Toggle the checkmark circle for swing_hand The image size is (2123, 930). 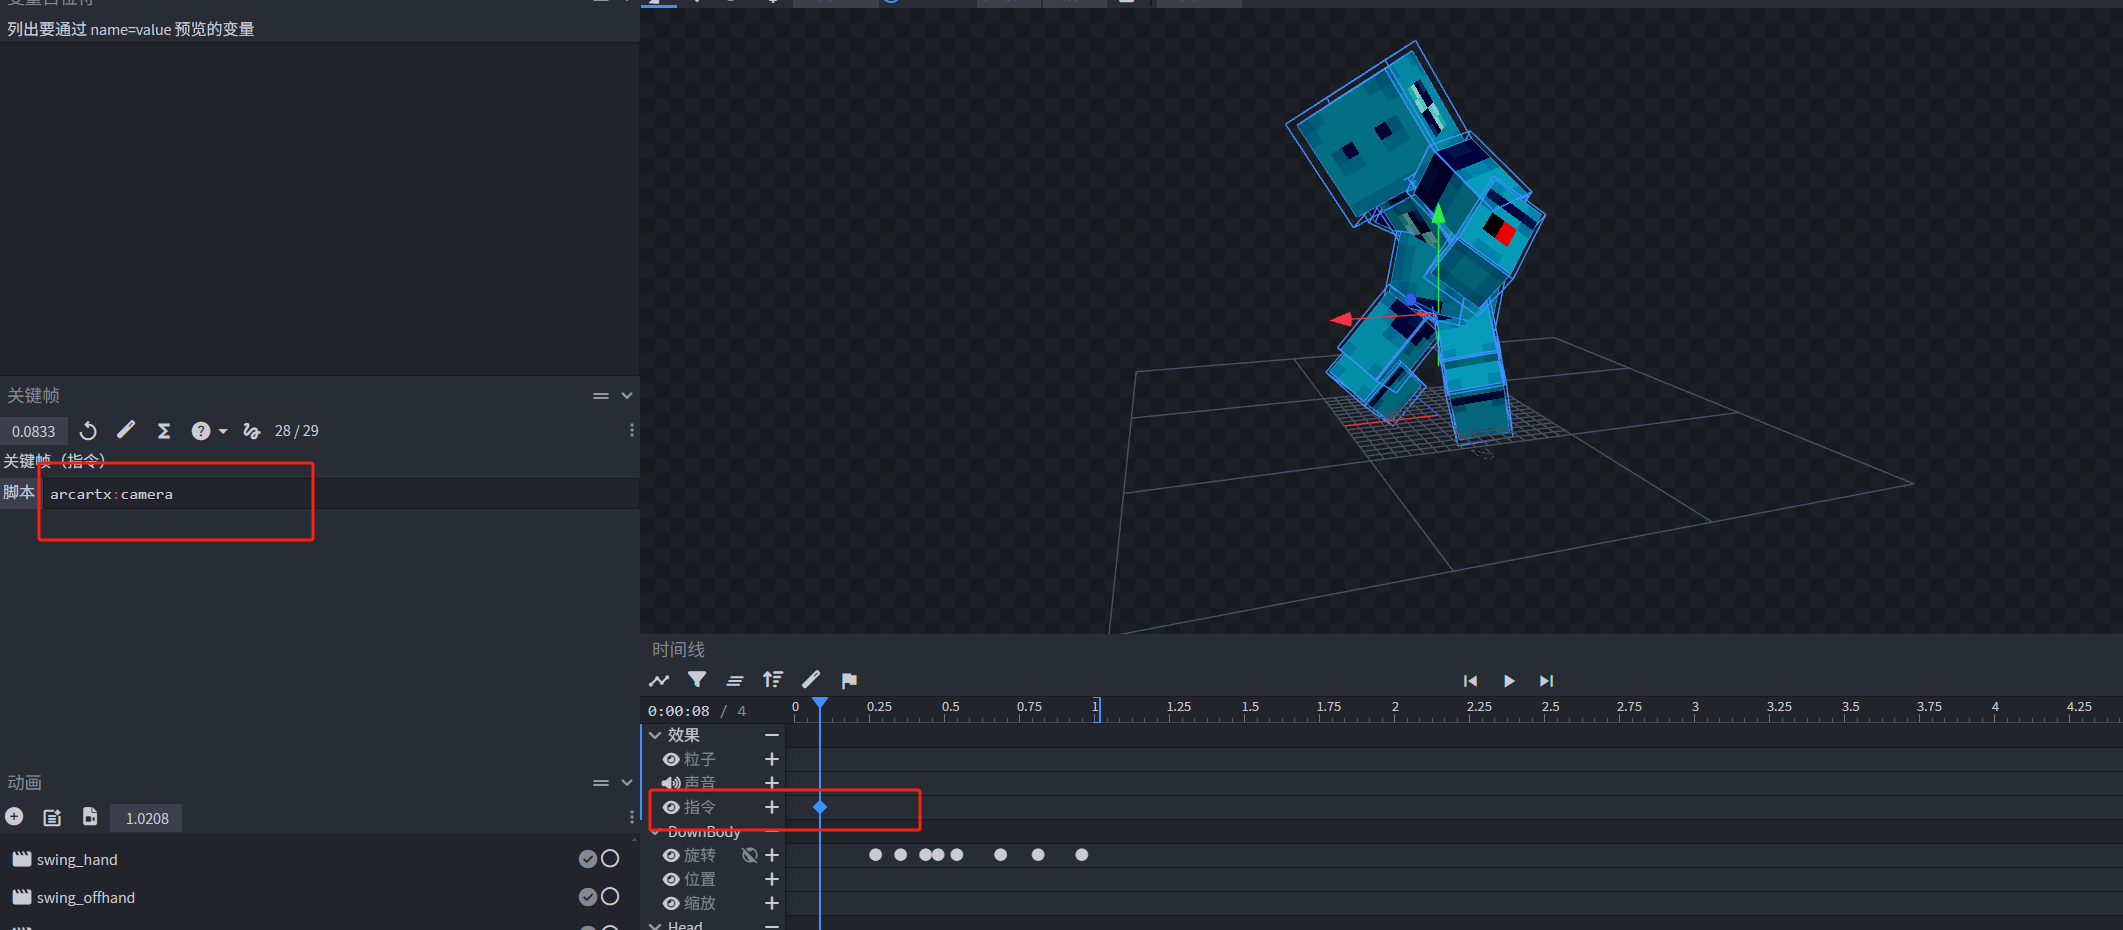(588, 859)
